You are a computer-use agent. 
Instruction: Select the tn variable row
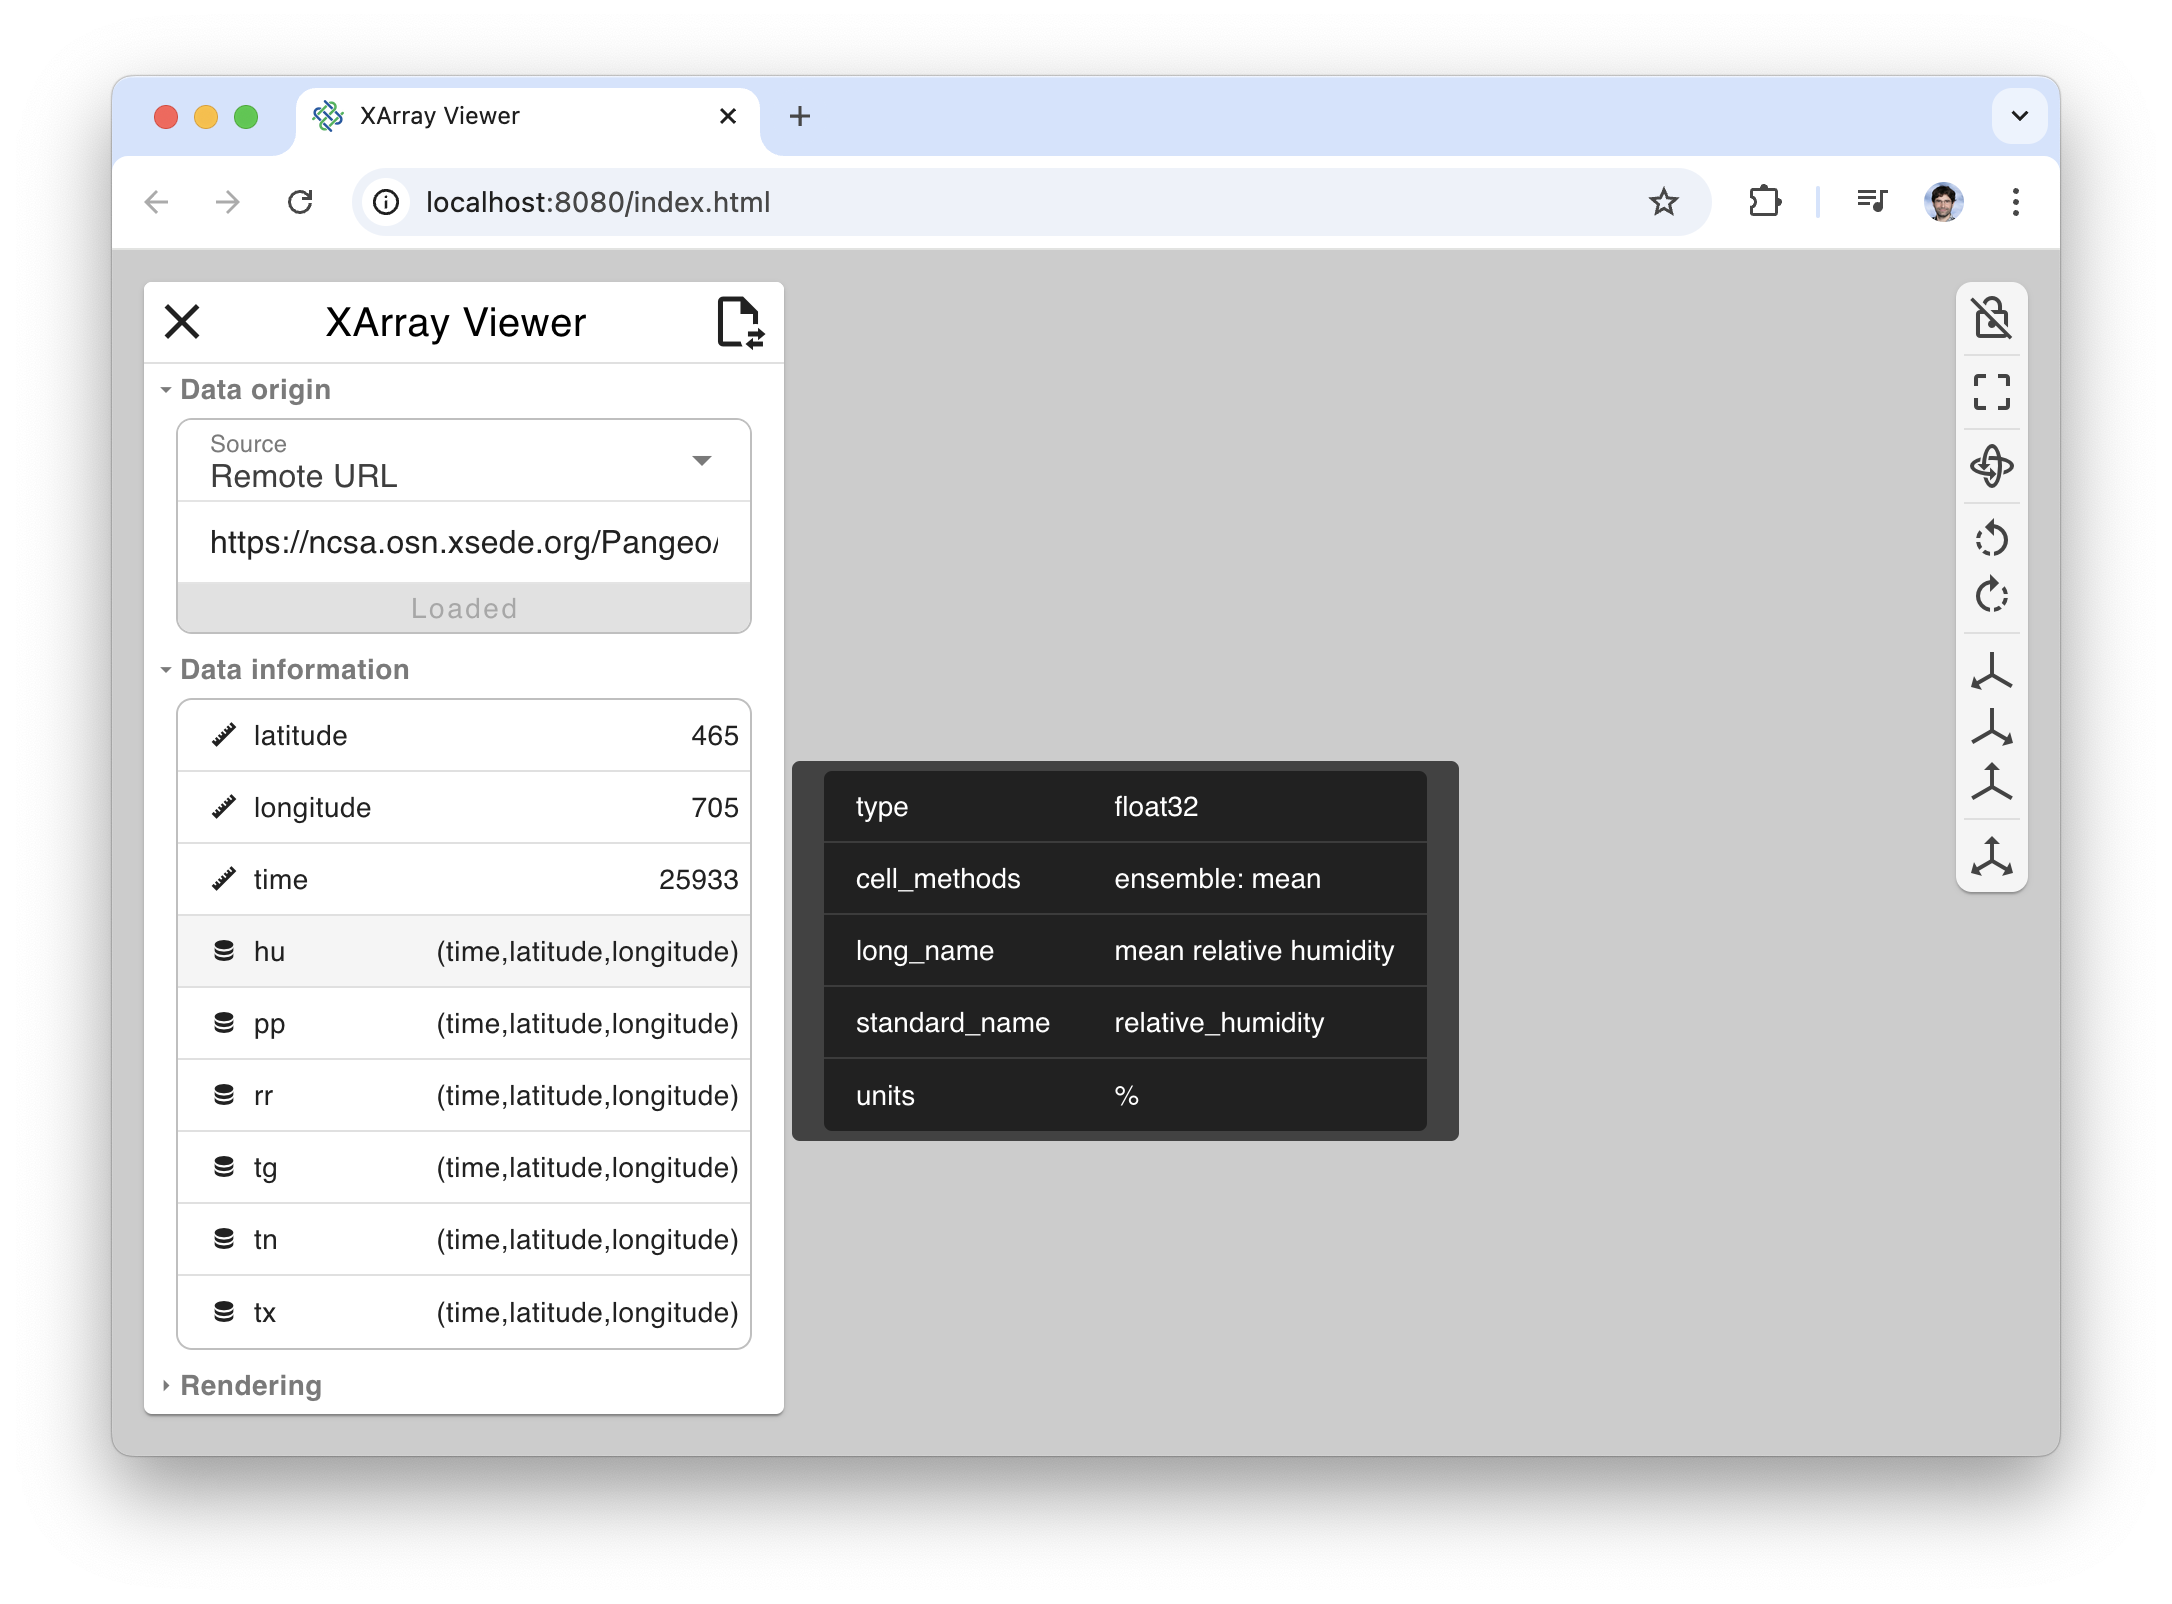[464, 1239]
